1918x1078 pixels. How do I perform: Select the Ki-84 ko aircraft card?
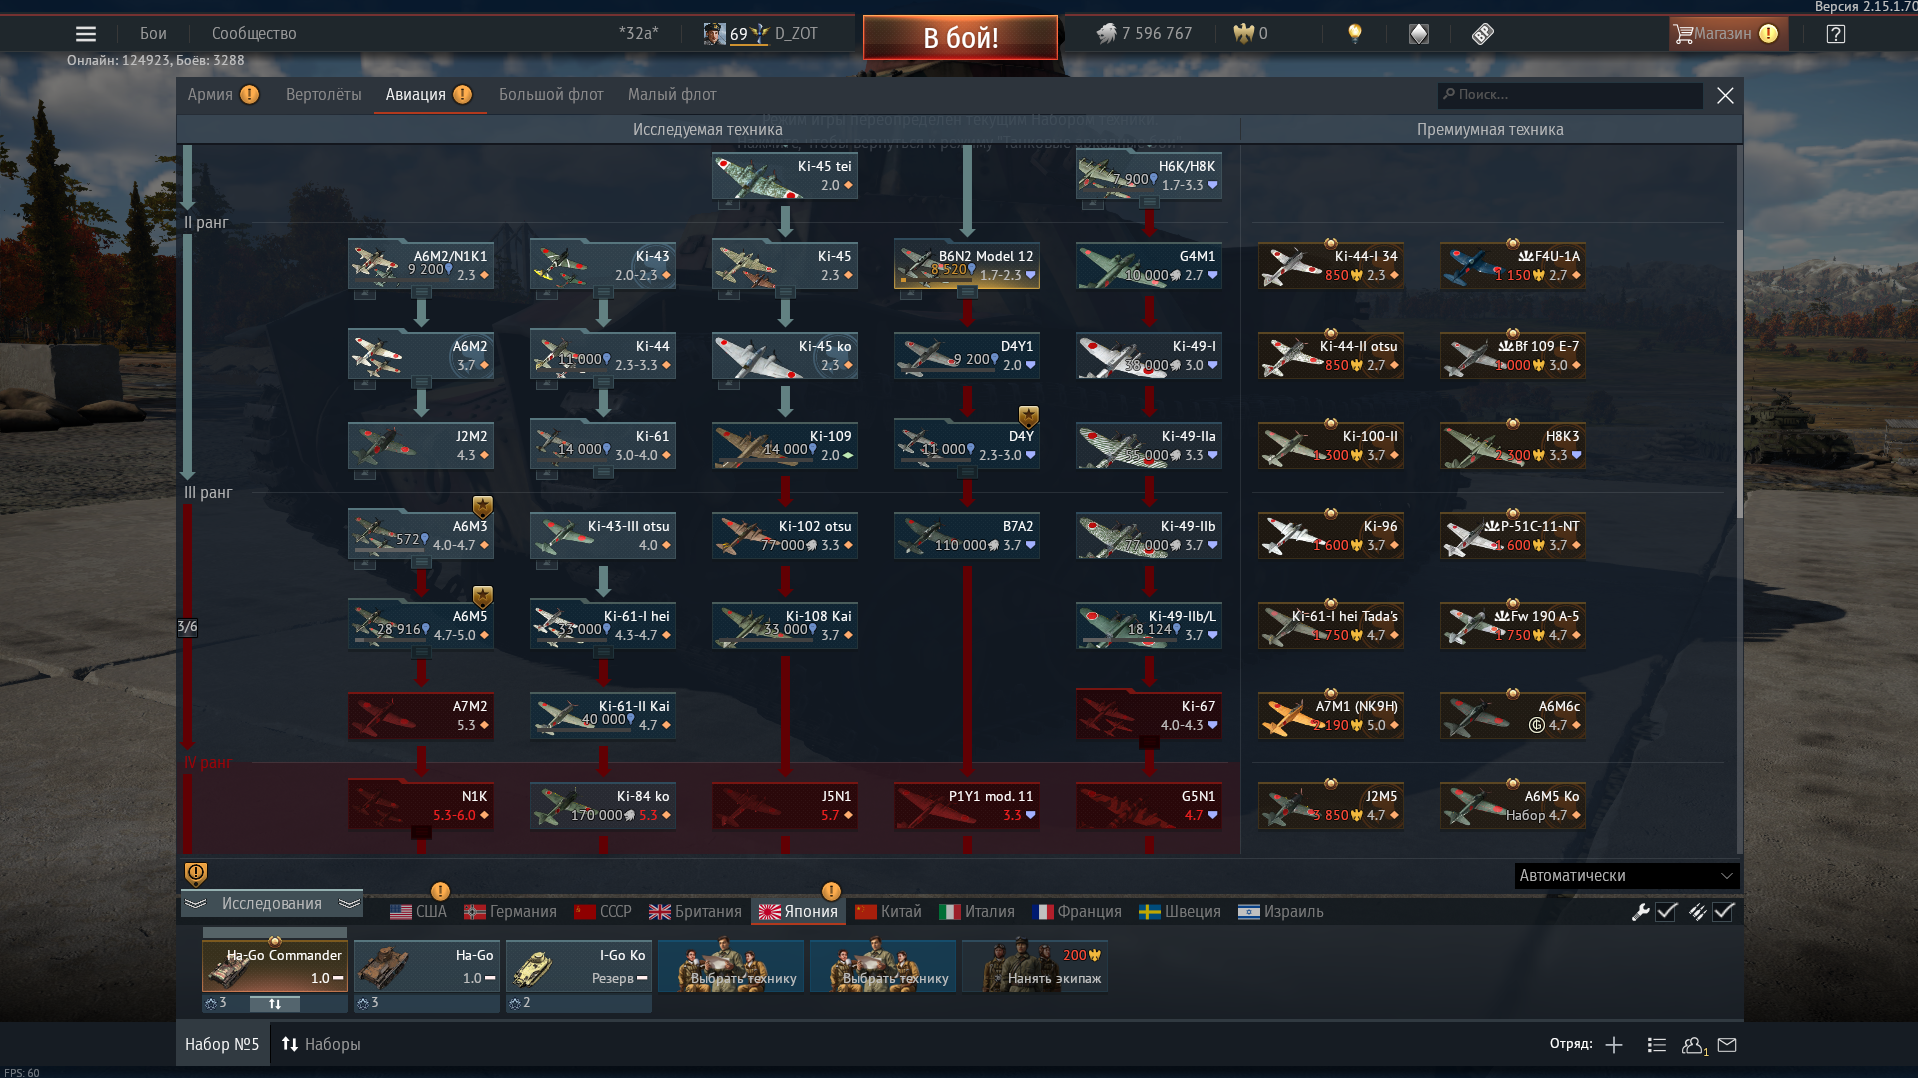(603, 806)
